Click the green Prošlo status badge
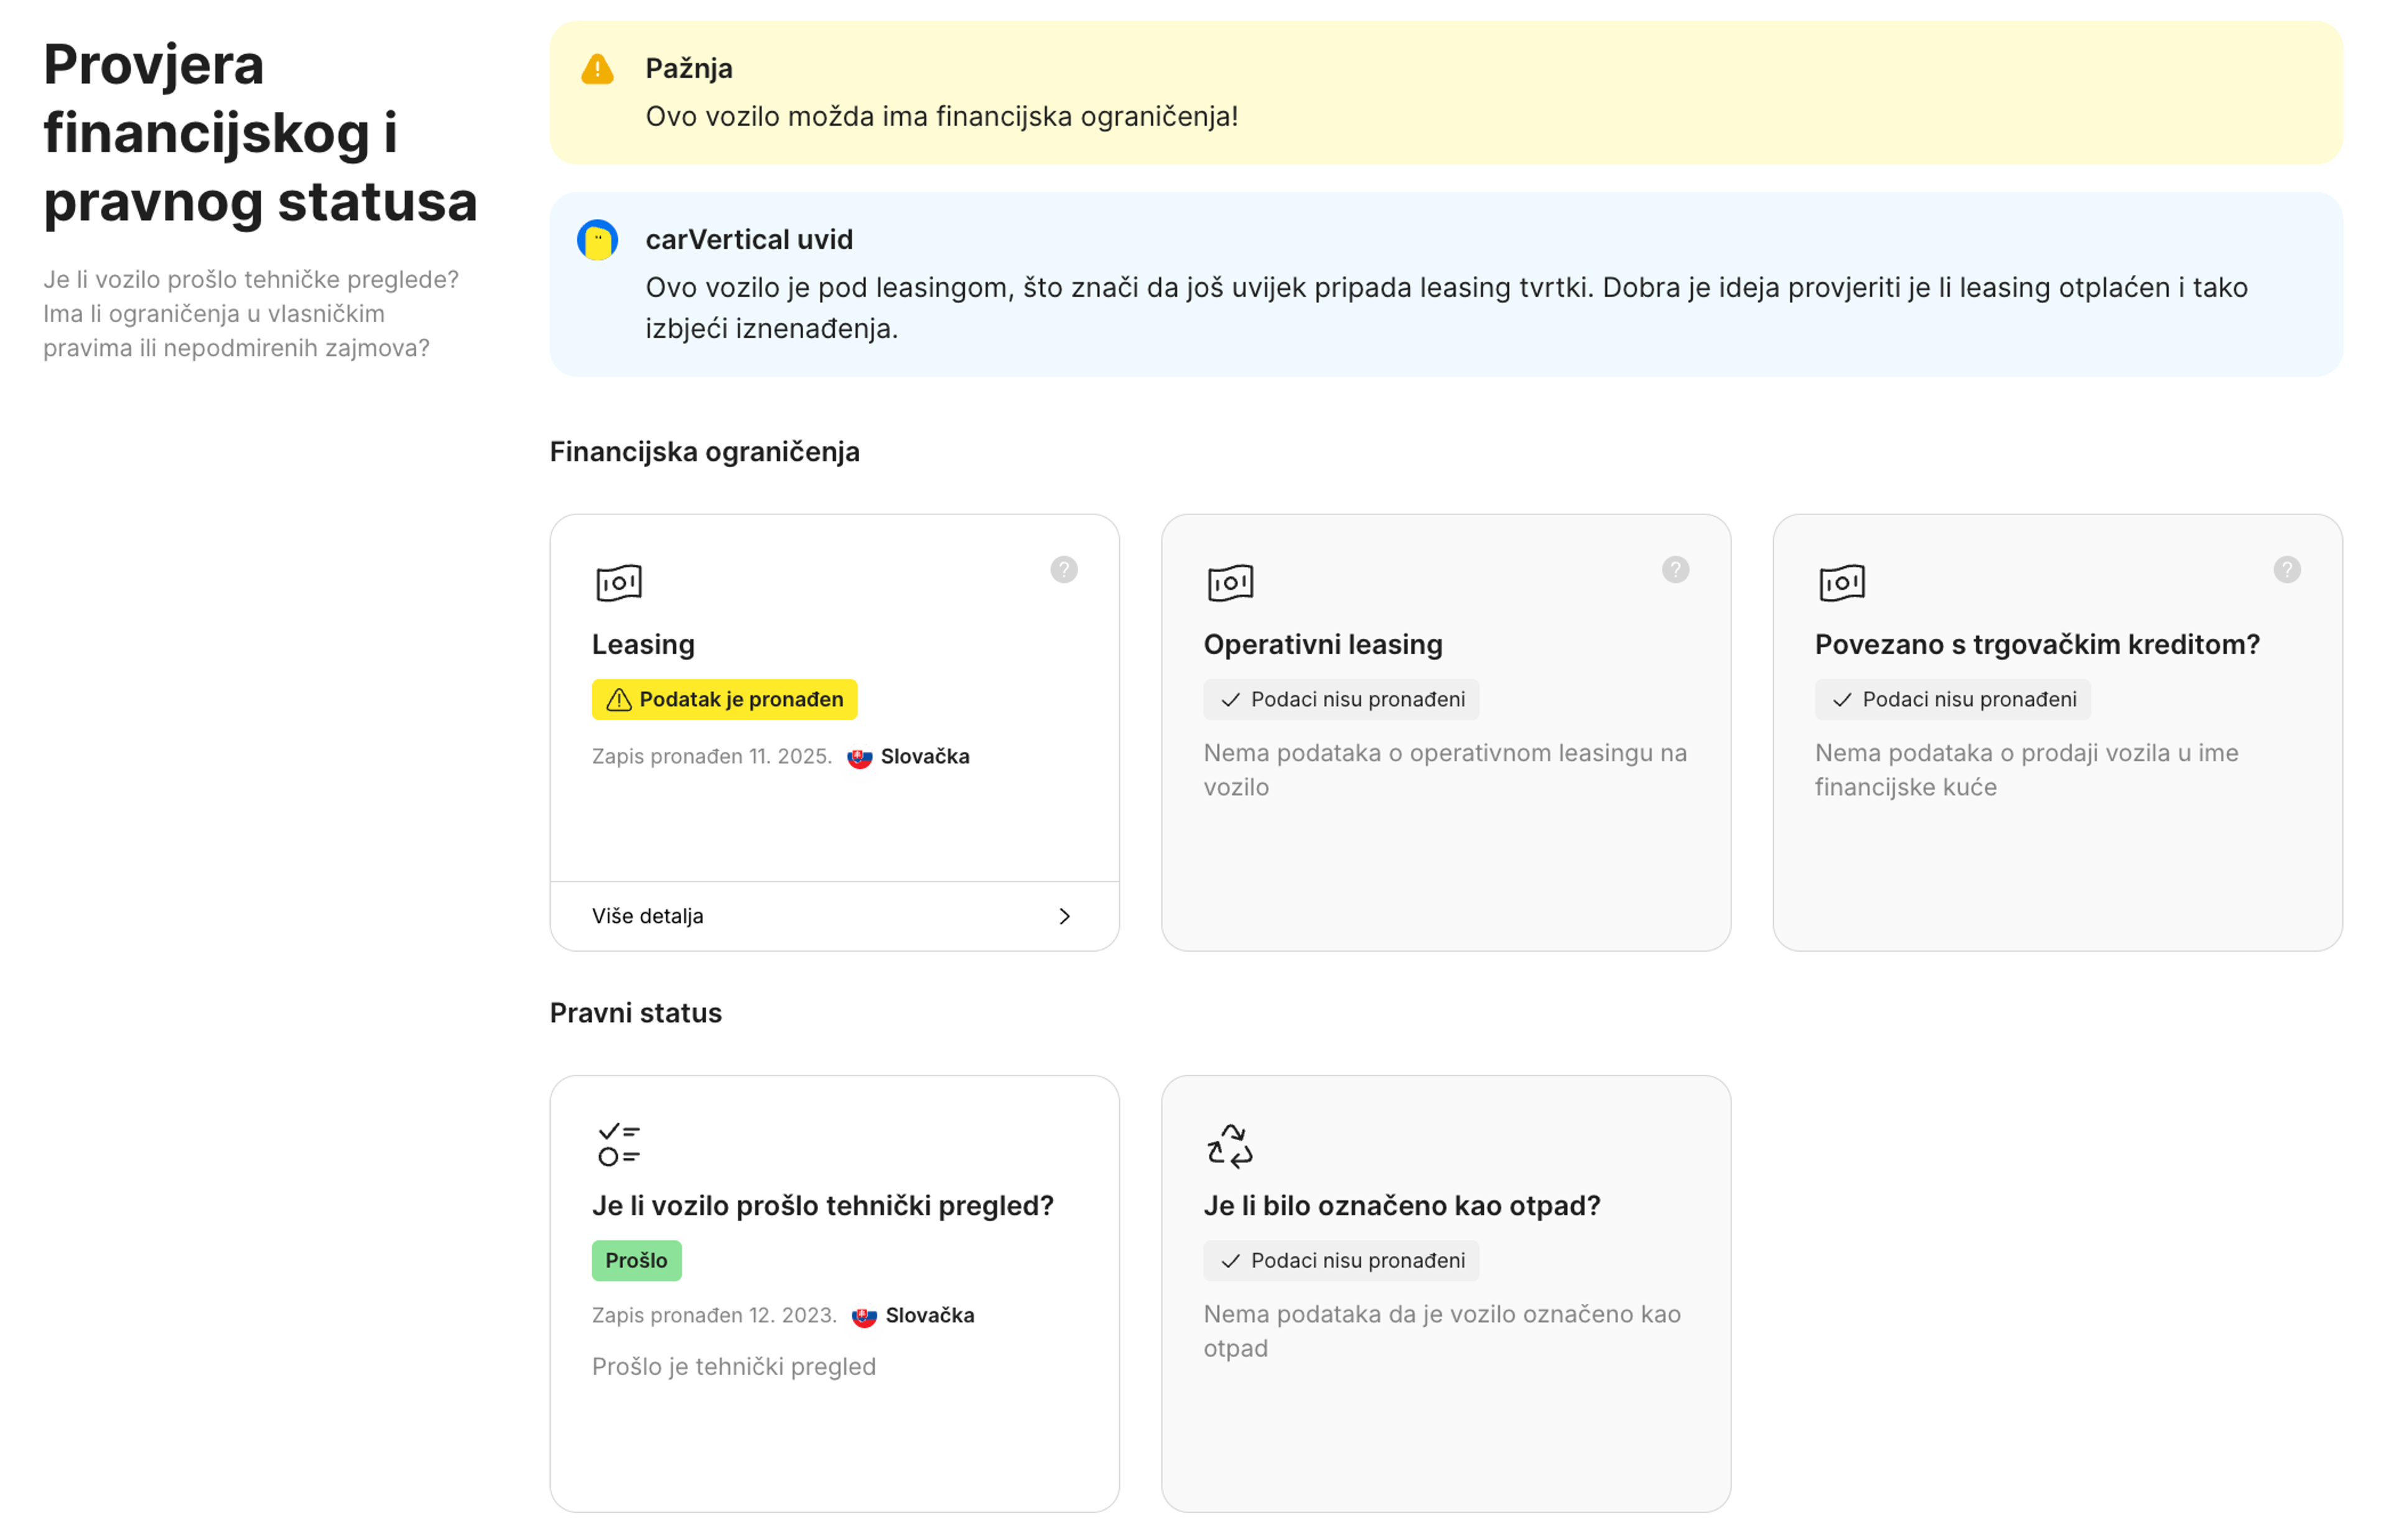The image size is (2389, 1540). 636,1261
